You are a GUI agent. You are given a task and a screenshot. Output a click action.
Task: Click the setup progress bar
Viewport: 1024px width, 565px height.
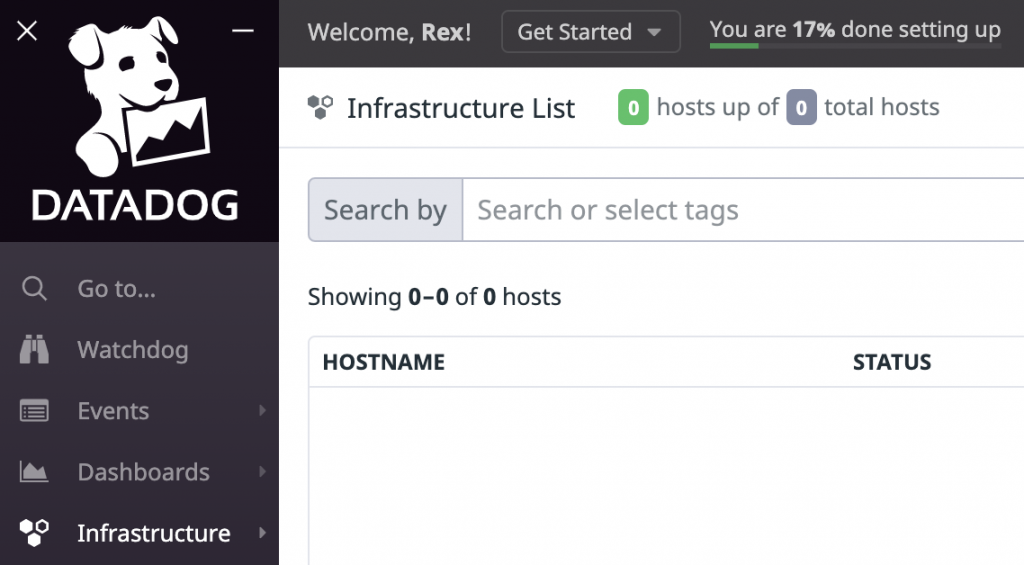[x=855, y=46]
